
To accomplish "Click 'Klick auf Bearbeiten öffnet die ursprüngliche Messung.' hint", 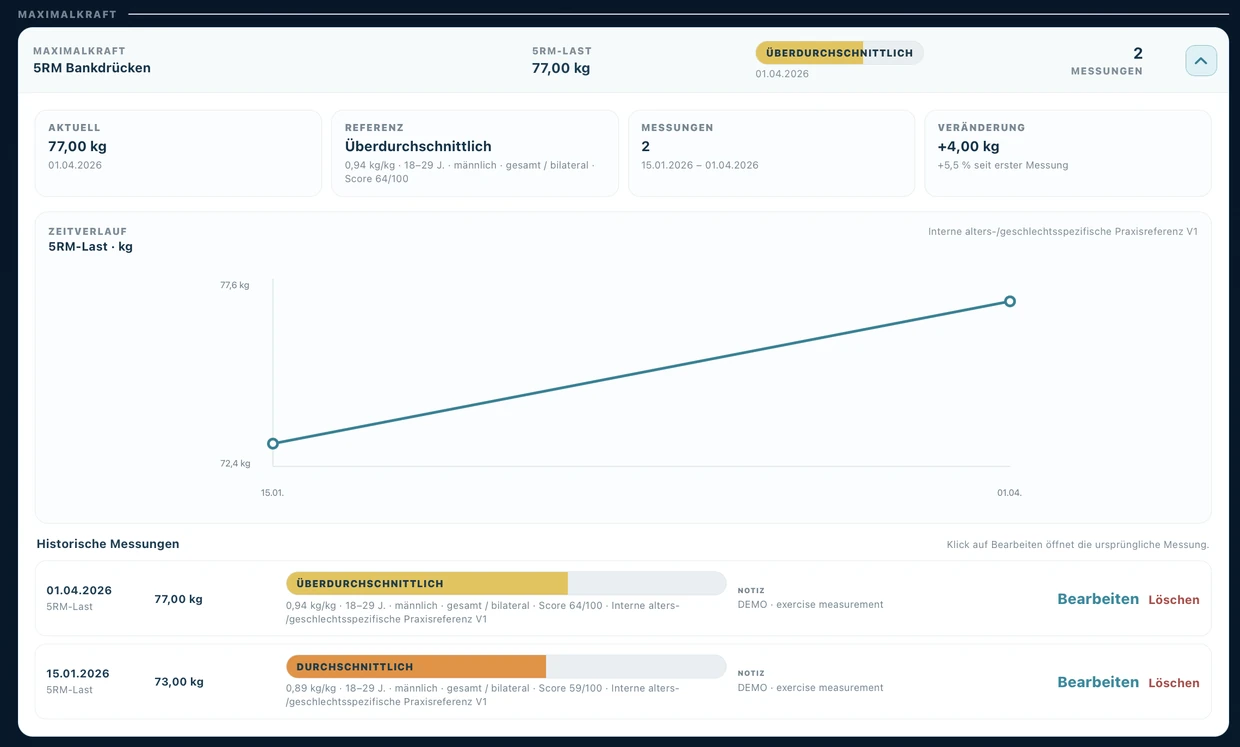I will click(x=1078, y=545).
